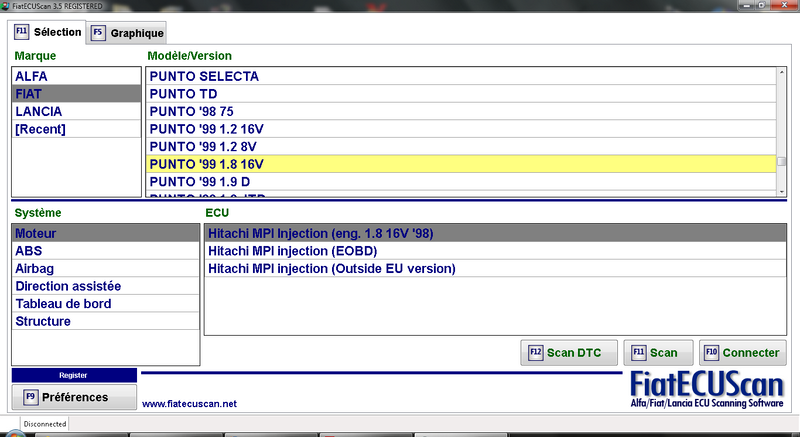The height and width of the screenshot is (437, 800).
Task: Select Direction assistée system
Action: [106, 286]
